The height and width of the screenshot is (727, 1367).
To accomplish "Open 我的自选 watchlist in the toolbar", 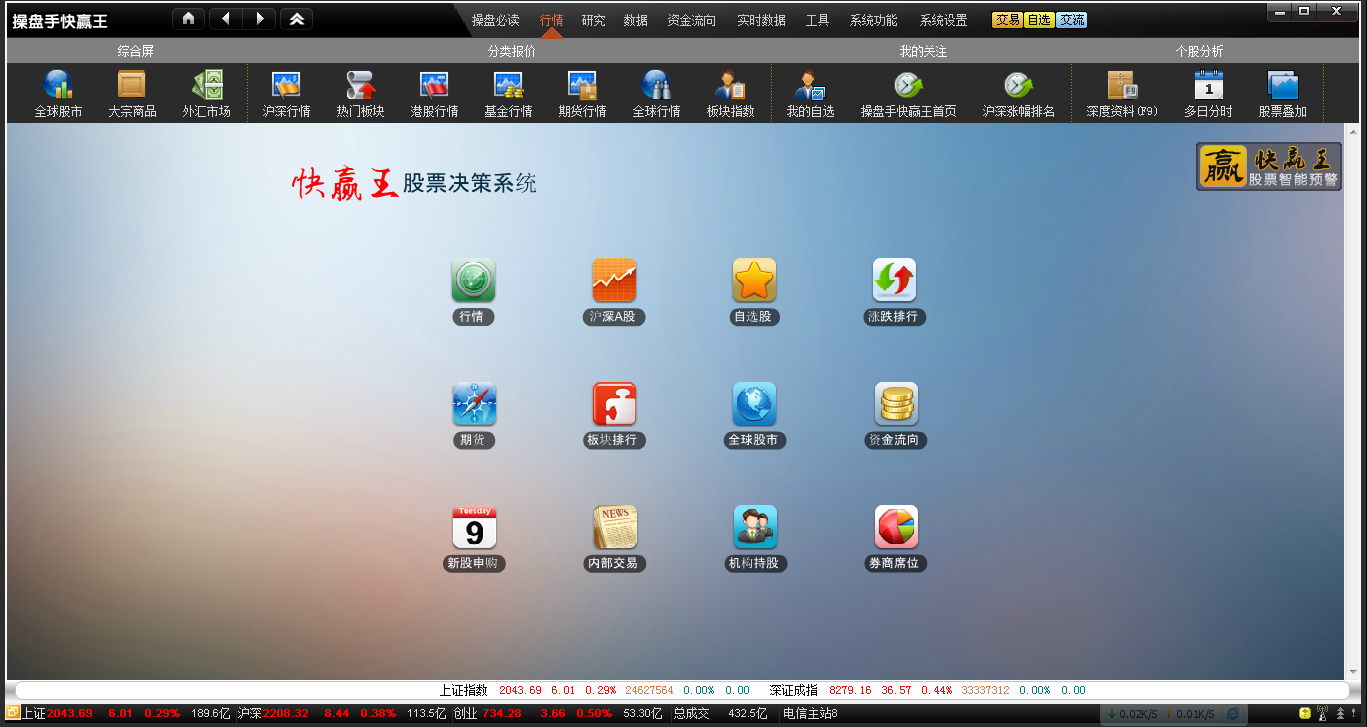I will coord(810,94).
